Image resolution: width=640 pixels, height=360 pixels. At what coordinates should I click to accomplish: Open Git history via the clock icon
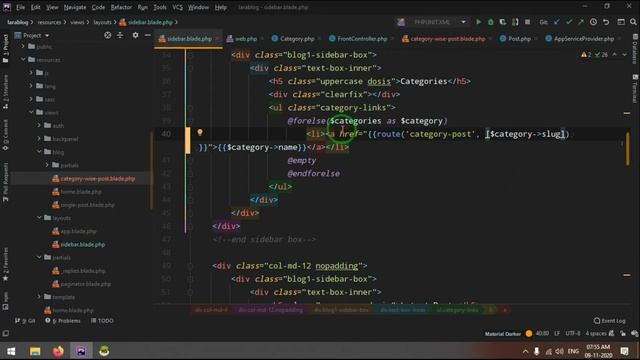click(593, 22)
